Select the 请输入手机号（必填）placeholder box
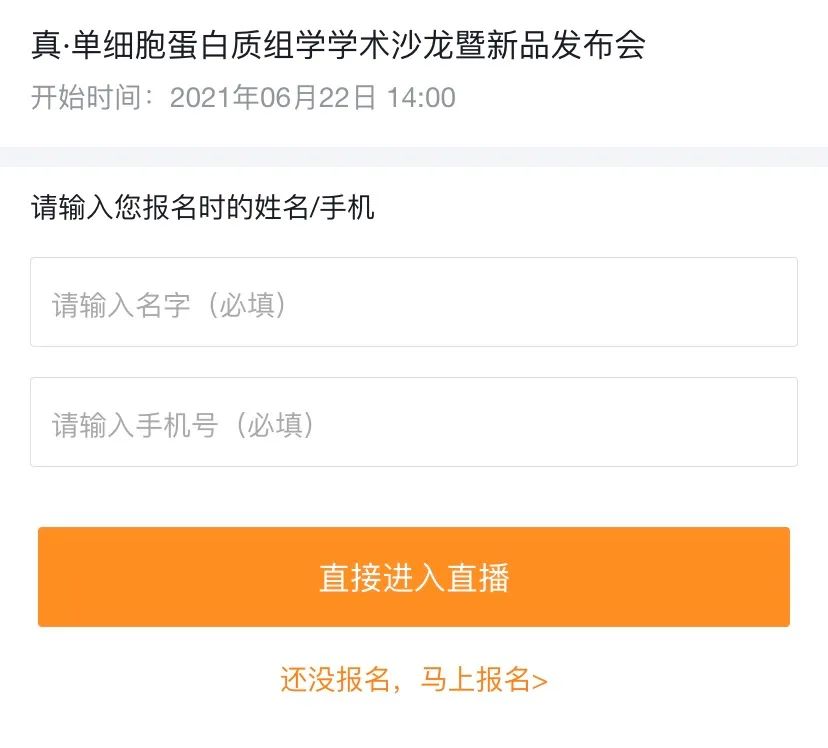This screenshot has height=748, width=828. (x=414, y=423)
